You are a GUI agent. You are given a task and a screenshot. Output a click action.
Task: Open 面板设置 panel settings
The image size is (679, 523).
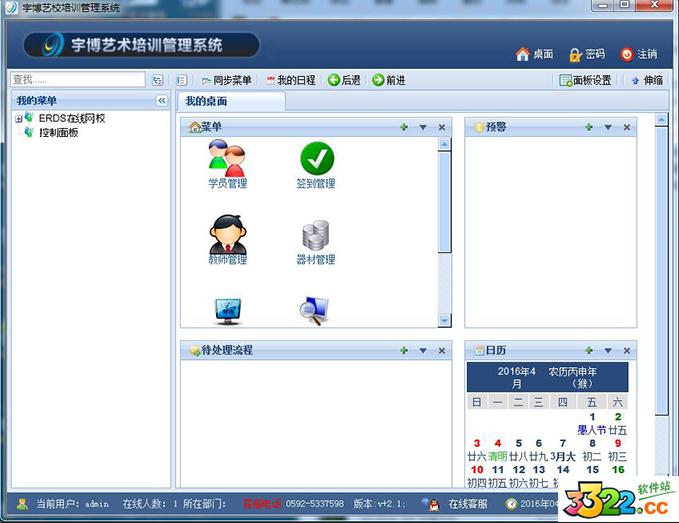point(585,80)
